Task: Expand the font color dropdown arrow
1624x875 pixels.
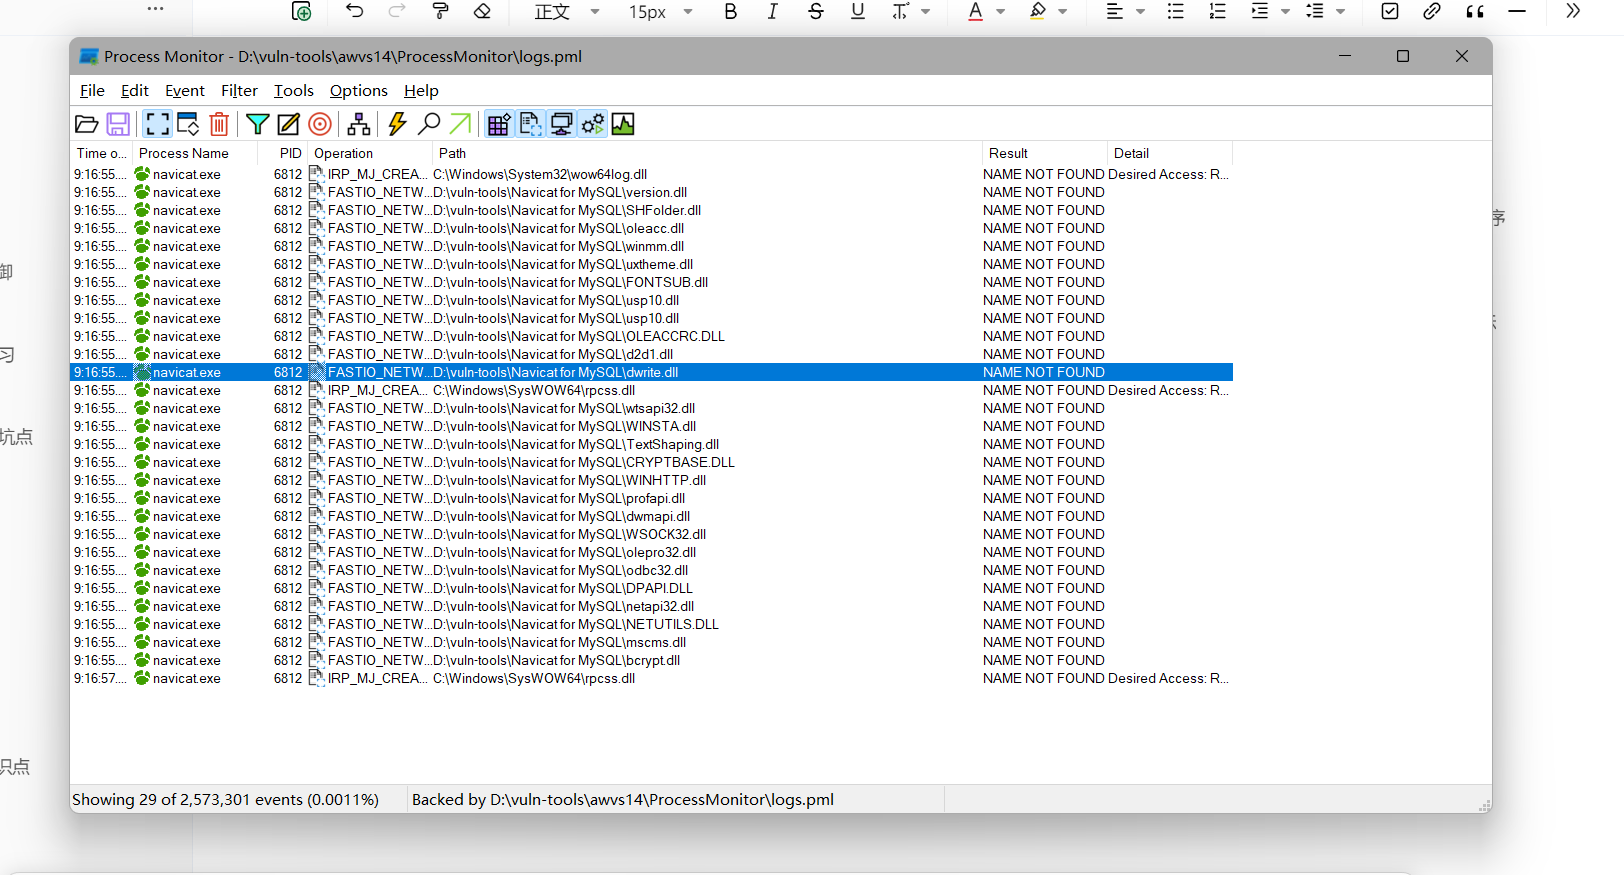Action: click(1000, 11)
